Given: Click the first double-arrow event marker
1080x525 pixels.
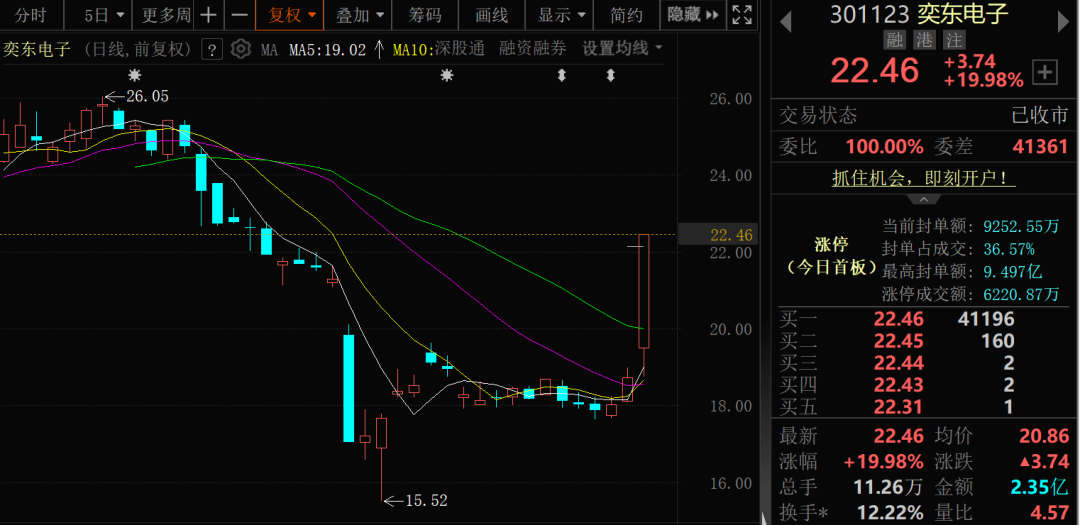Looking at the screenshot, I should click(x=561, y=75).
